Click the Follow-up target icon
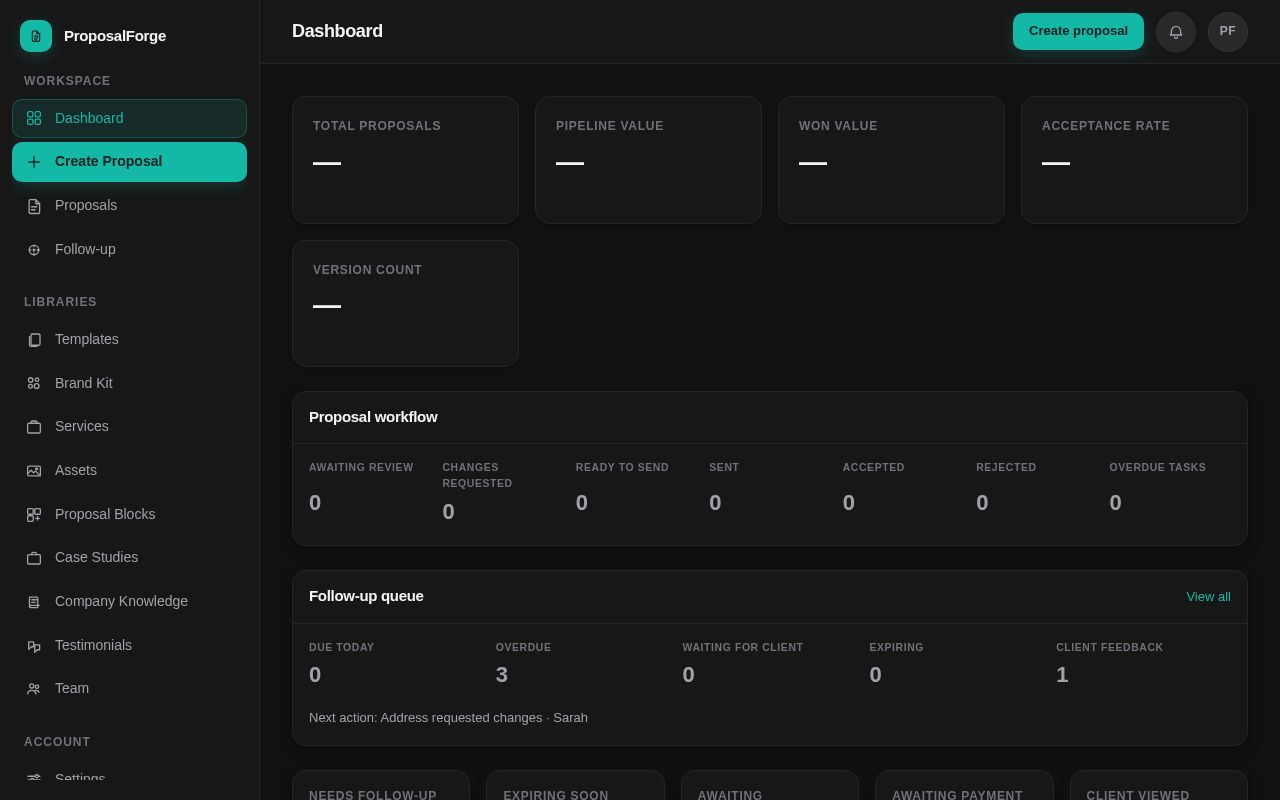 pos(34,250)
